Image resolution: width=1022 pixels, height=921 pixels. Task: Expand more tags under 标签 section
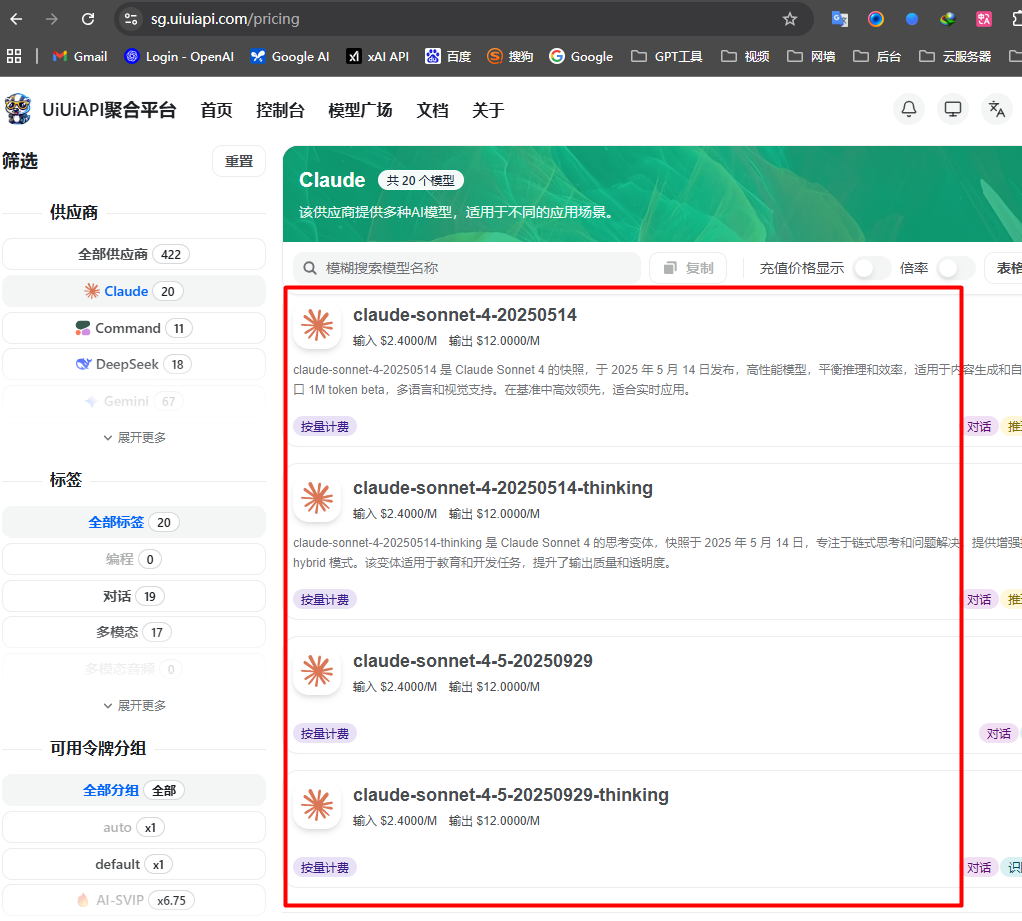coord(134,705)
